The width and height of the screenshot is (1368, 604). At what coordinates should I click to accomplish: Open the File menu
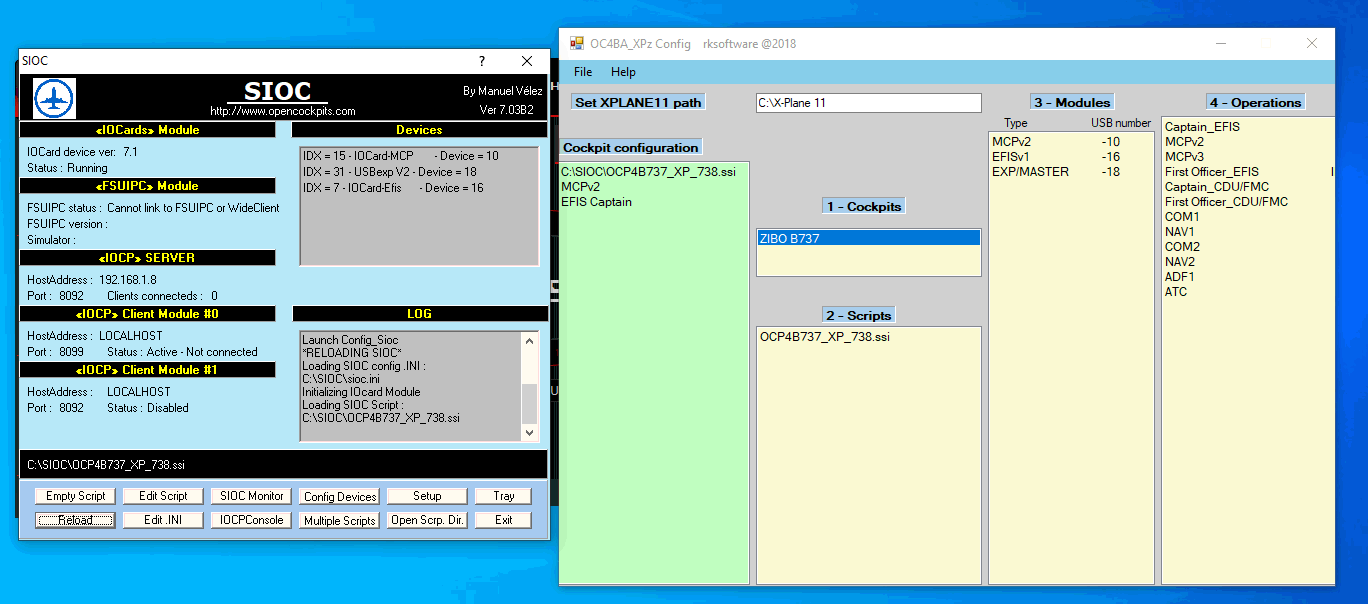coord(583,72)
